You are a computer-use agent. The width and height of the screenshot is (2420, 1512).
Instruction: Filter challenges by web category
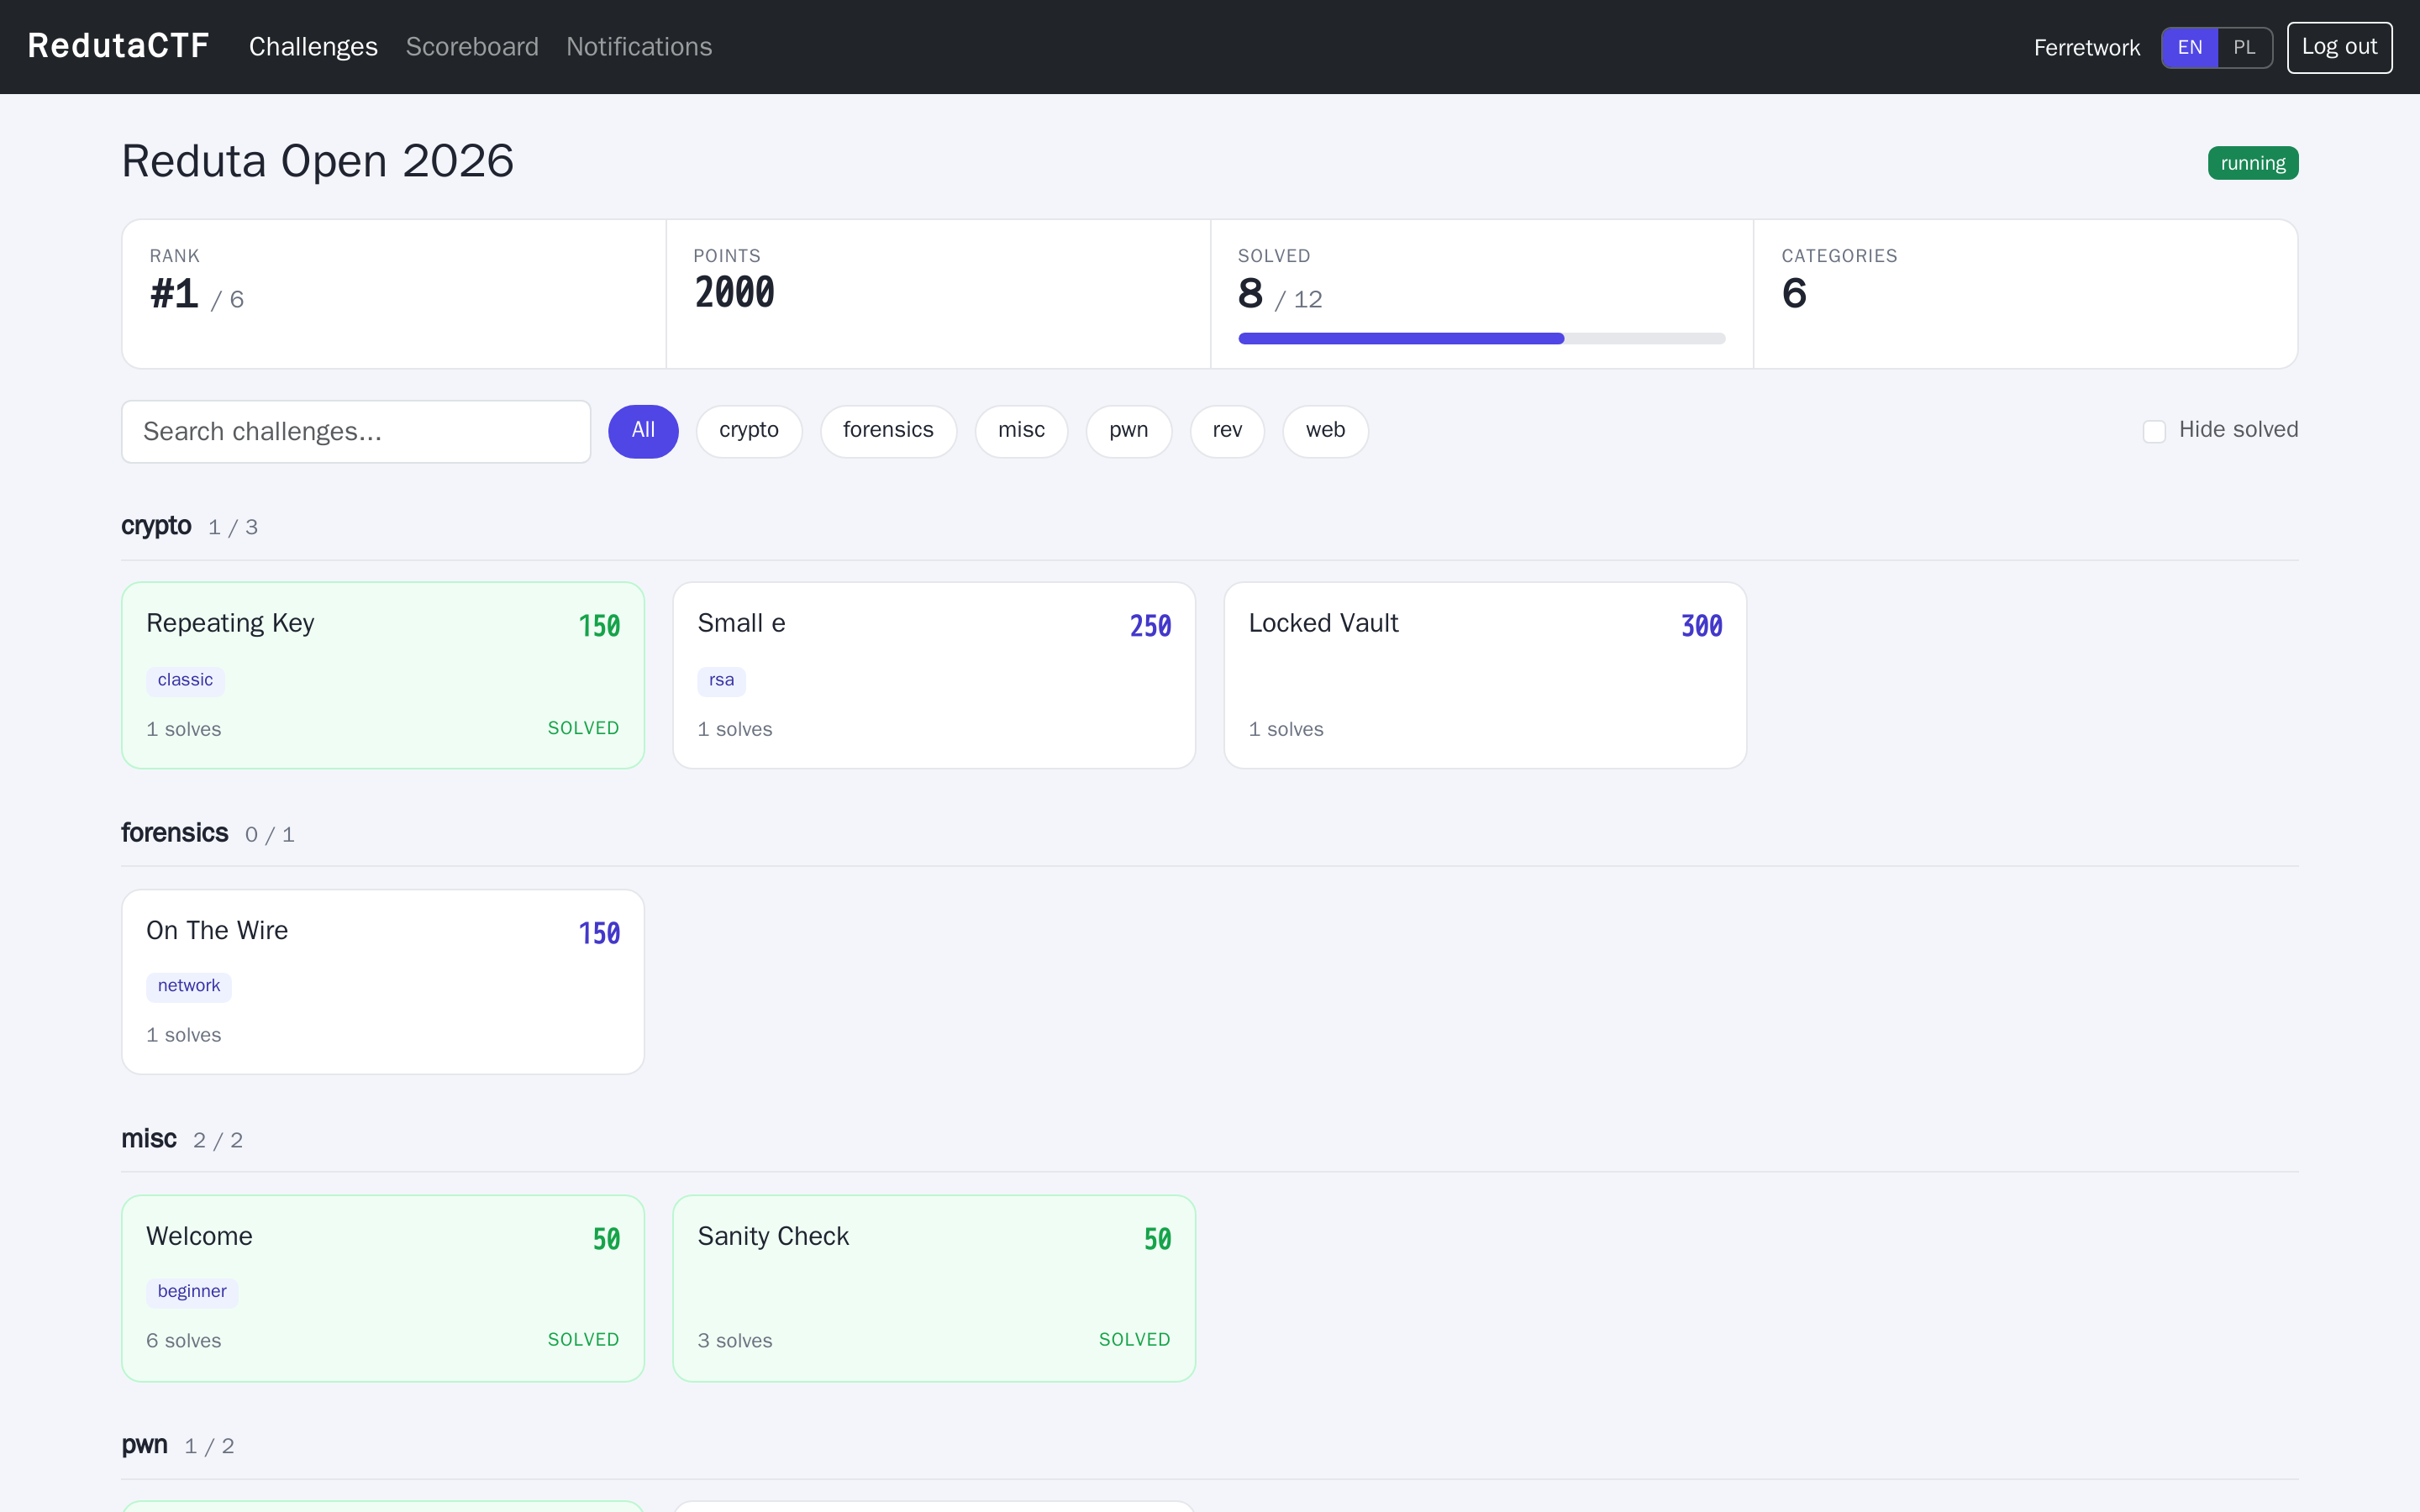point(1325,431)
